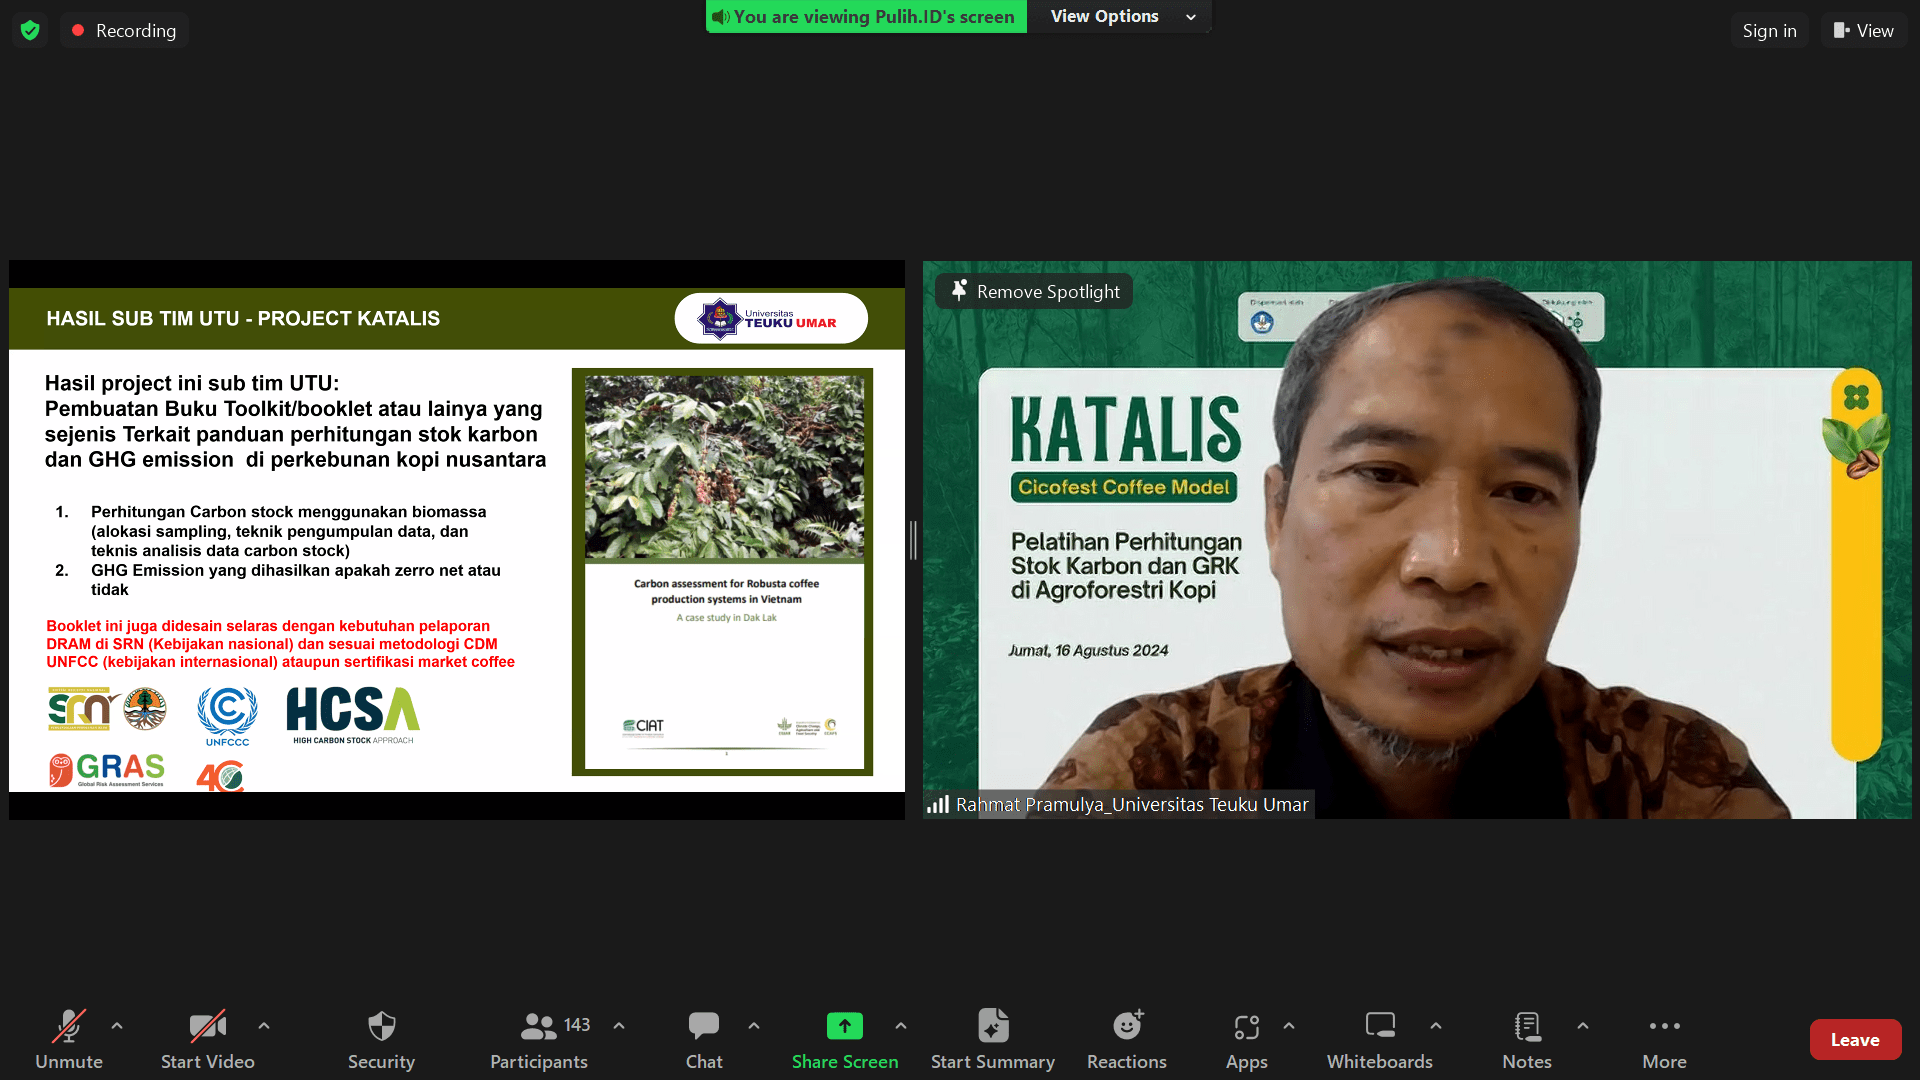Start Video with the camera button

[208, 1040]
